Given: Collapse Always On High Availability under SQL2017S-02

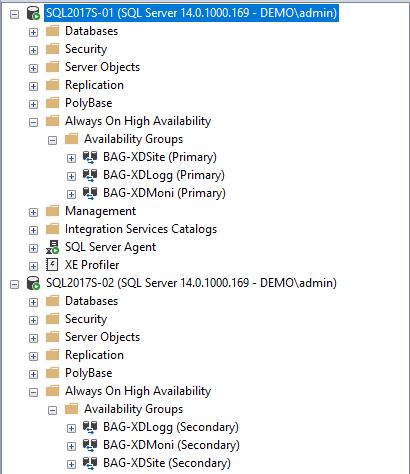Looking at the screenshot, I should [x=33, y=392].
